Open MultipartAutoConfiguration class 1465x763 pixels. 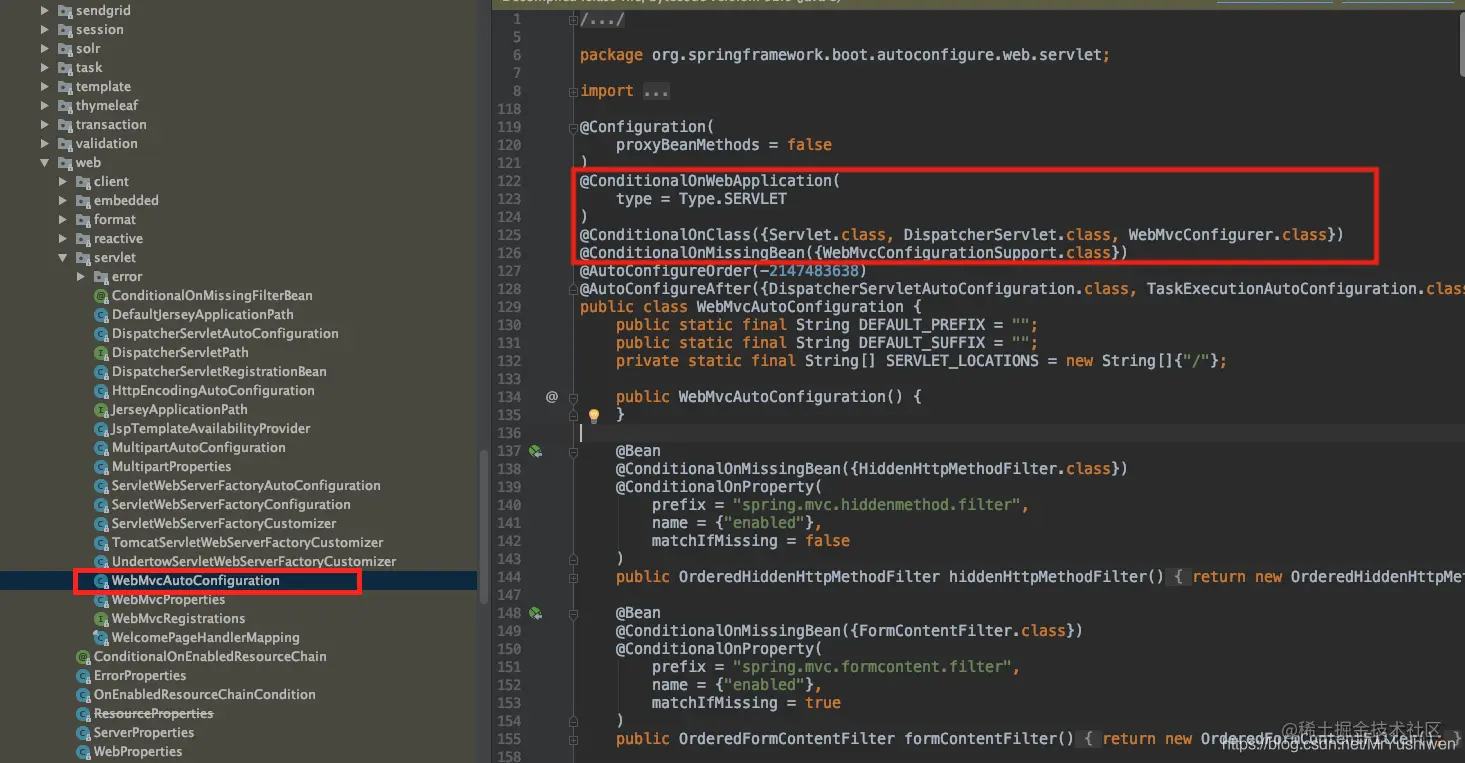(199, 448)
